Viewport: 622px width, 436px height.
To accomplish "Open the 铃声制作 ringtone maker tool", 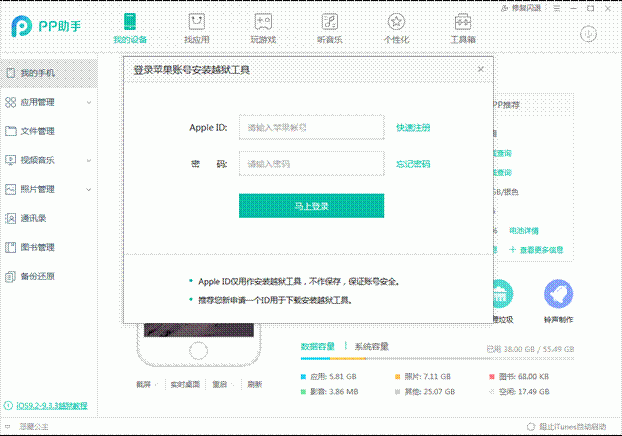I will (558, 302).
